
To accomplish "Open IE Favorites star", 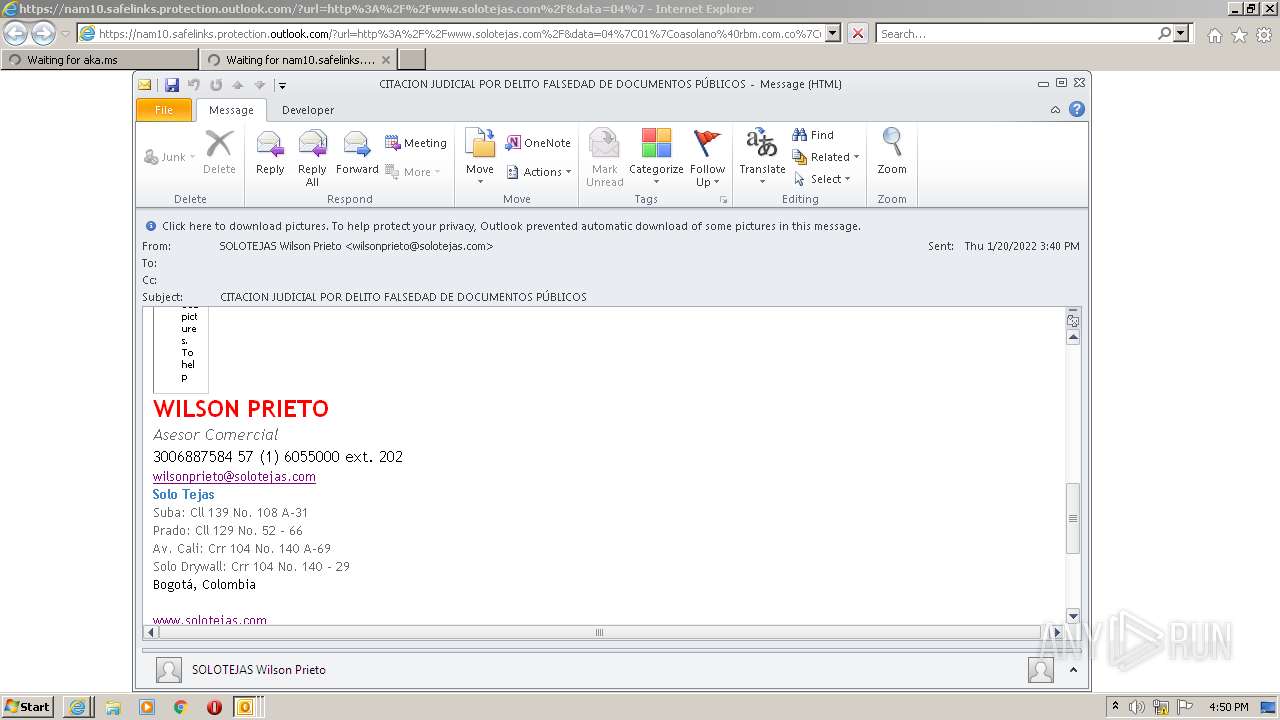I will (x=1239, y=35).
